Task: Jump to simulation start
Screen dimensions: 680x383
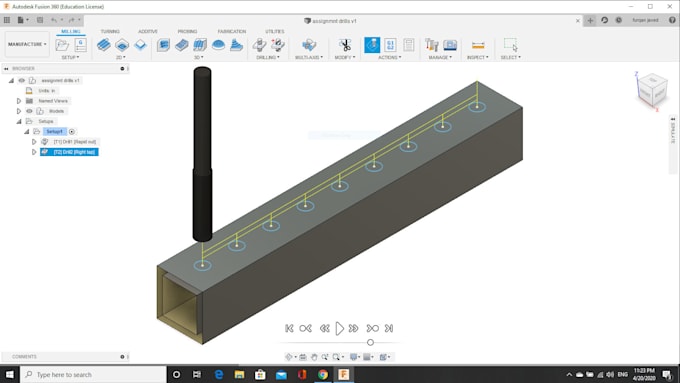Action: (x=289, y=328)
